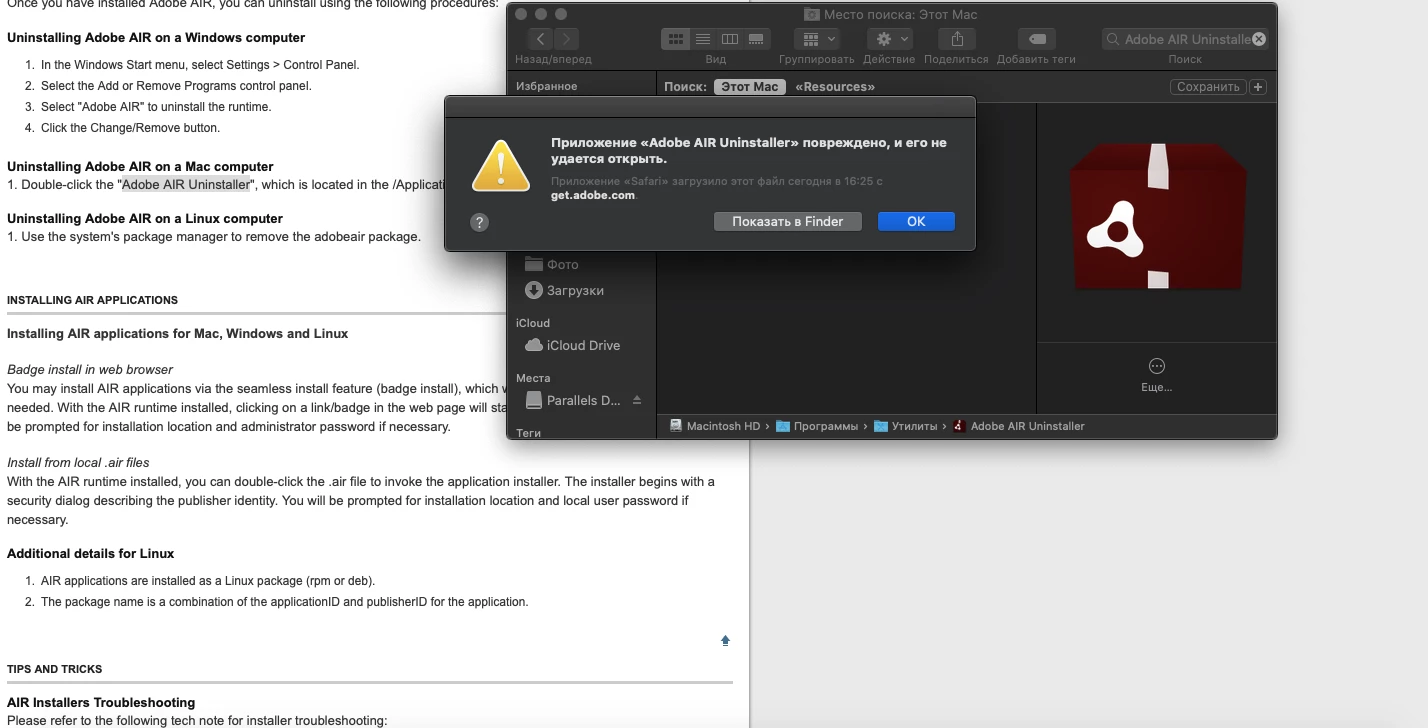The image size is (1428, 728).
Task: Click the 'Теги' sidebar section heading
Action: tap(528, 433)
